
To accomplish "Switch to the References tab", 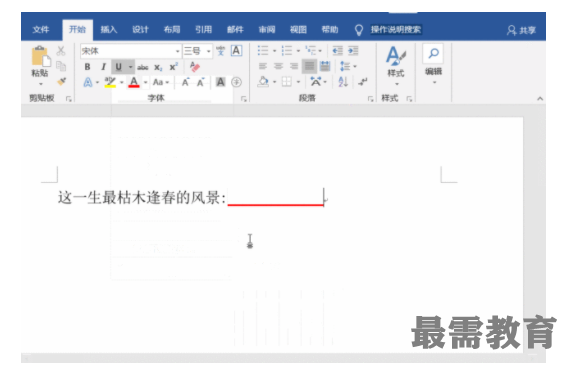I will [203, 30].
